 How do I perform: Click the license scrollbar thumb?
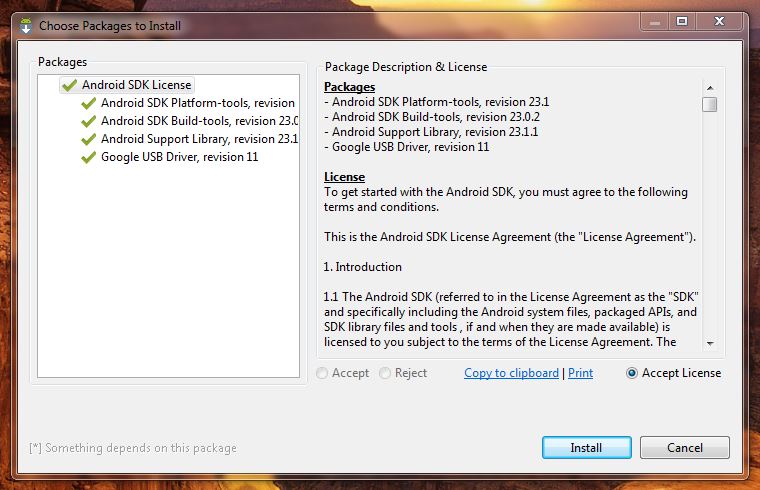(710, 104)
